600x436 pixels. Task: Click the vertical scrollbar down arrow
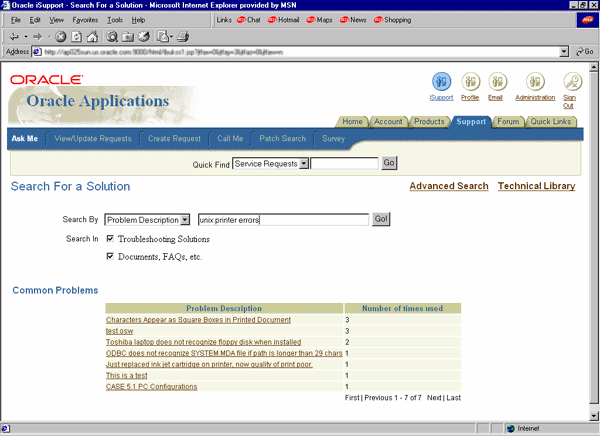click(x=593, y=416)
